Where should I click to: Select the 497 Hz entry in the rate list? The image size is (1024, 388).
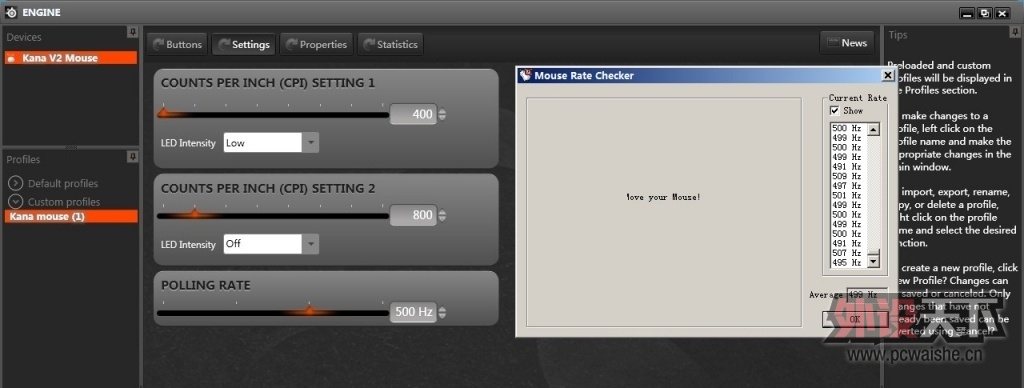click(847, 186)
